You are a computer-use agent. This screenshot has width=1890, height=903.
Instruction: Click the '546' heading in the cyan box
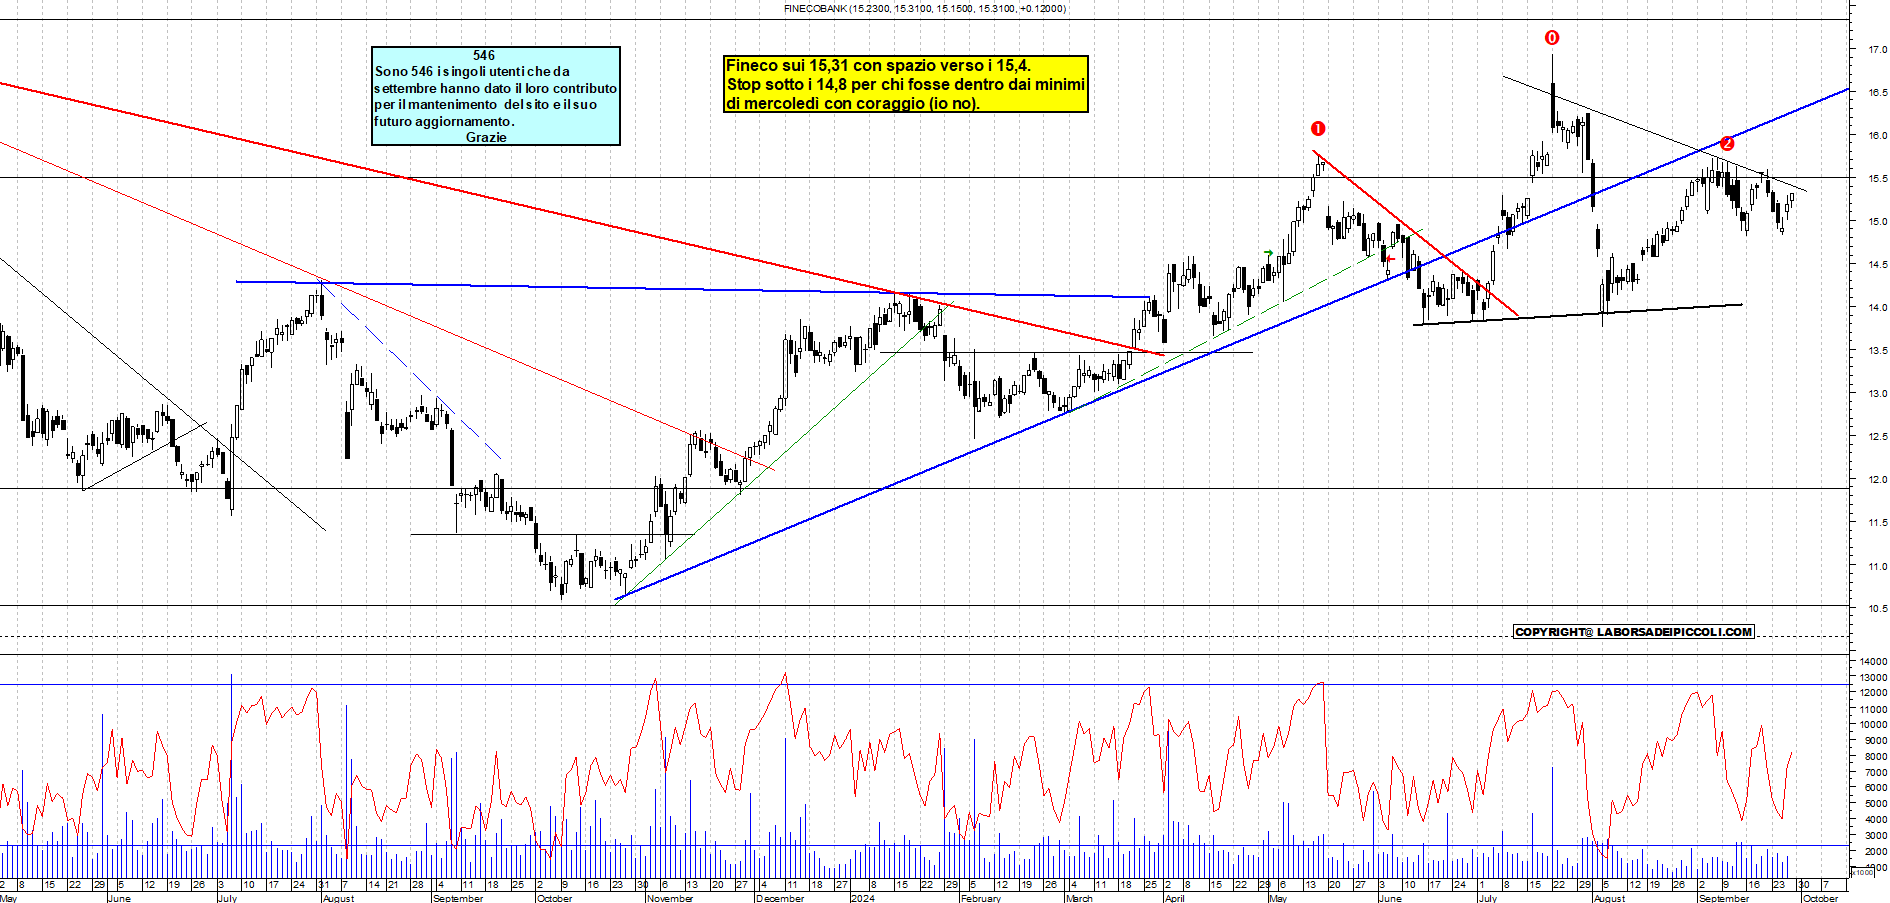484,56
